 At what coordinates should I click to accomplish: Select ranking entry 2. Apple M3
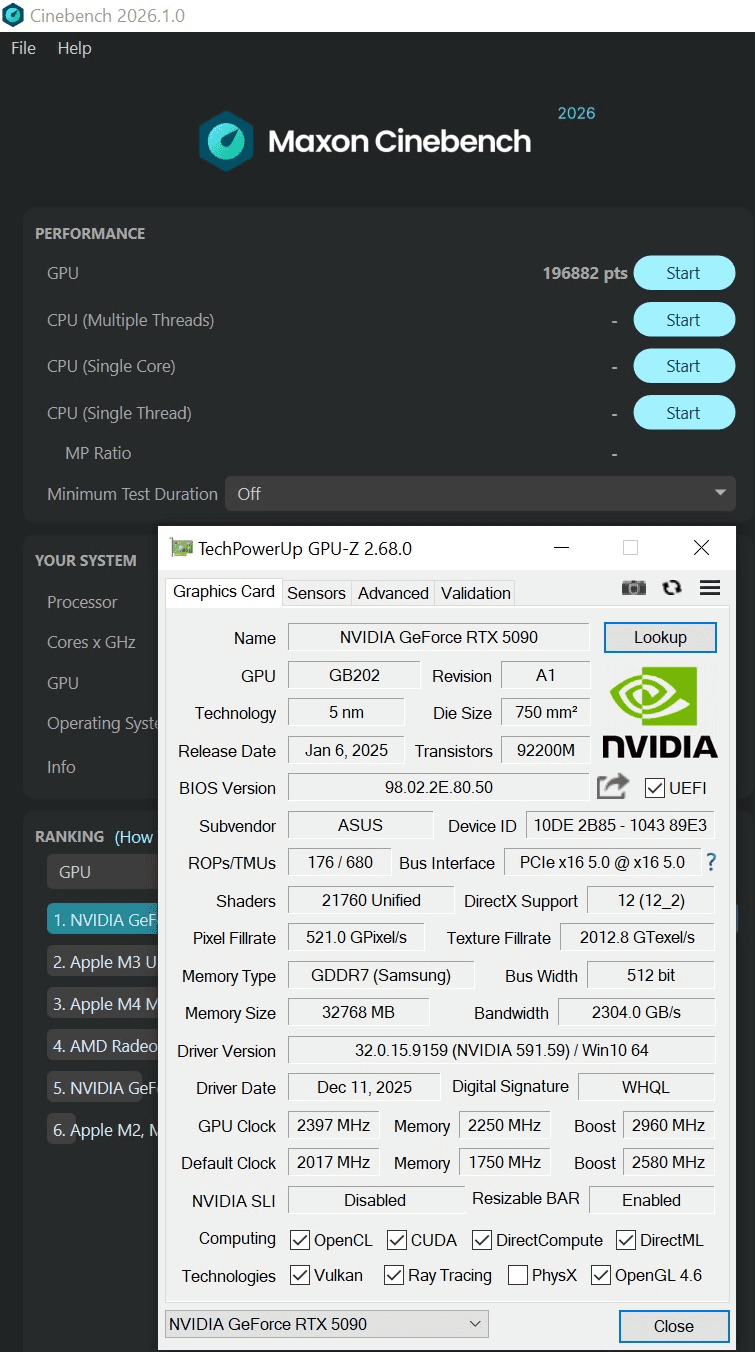click(103, 962)
